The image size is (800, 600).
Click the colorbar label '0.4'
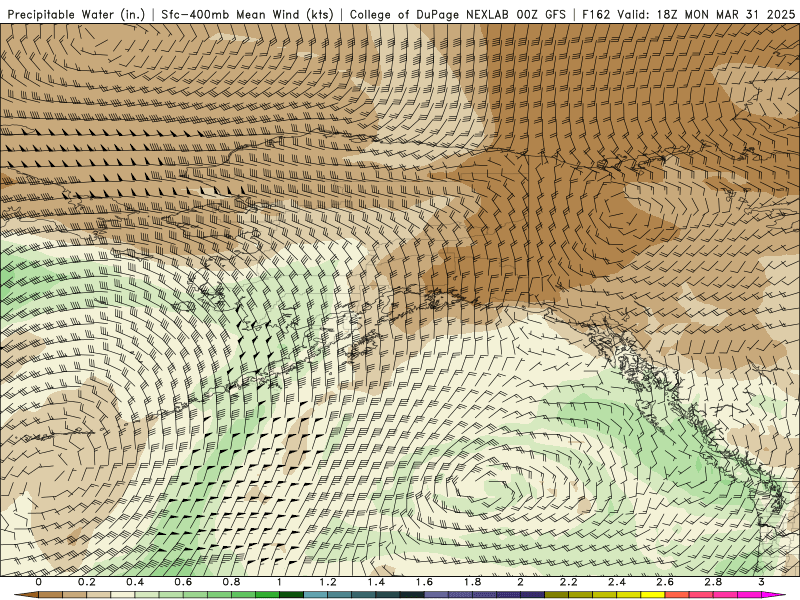[x=135, y=582]
